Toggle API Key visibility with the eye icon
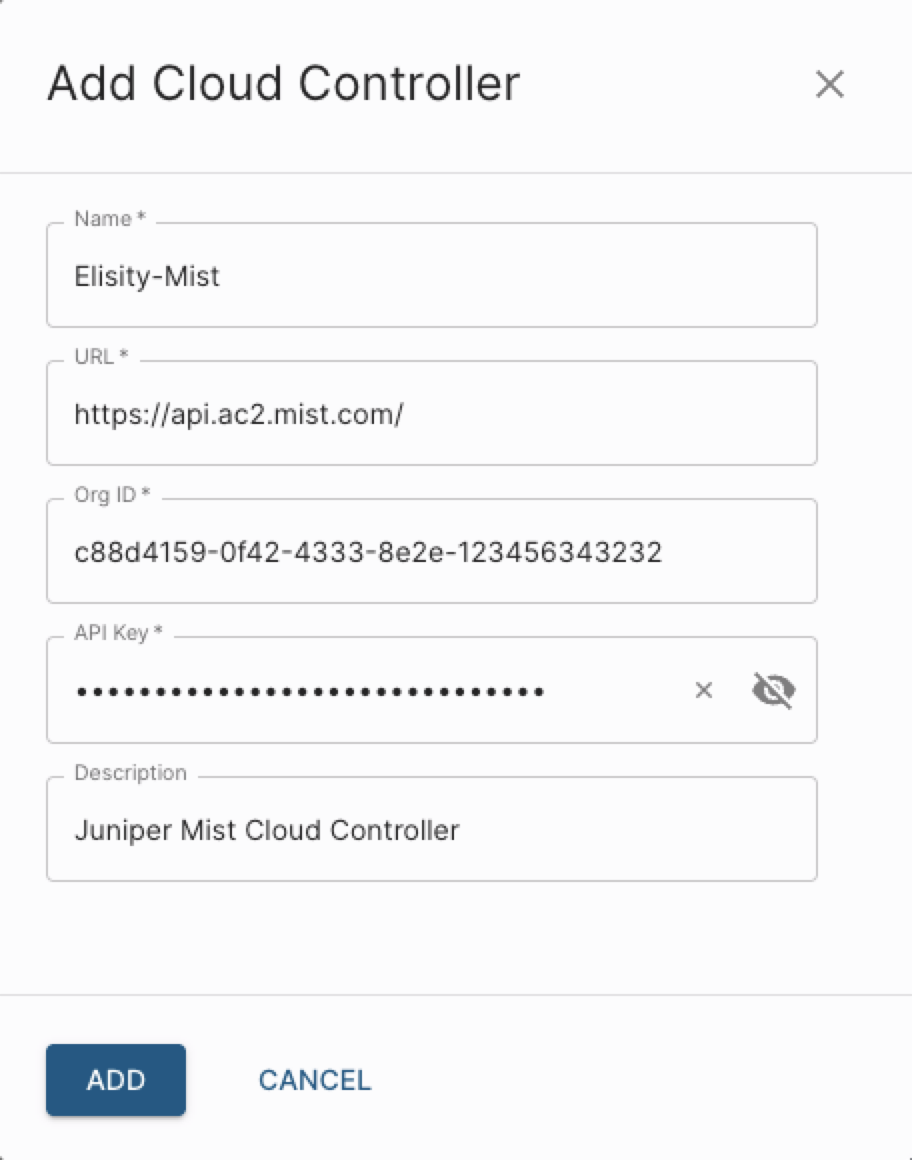 click(773, 690)
